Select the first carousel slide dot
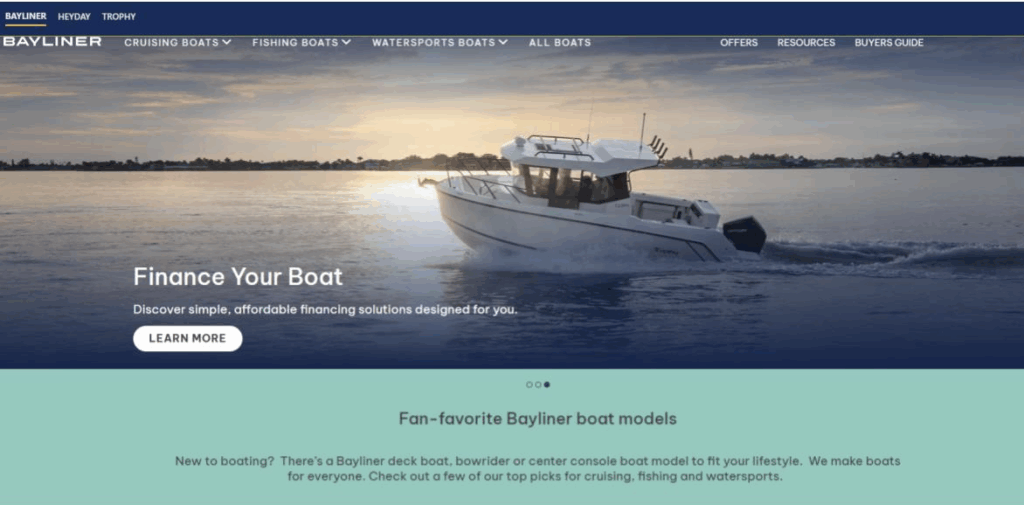This screenshot has width=1024, height=505. coord(529,385)
